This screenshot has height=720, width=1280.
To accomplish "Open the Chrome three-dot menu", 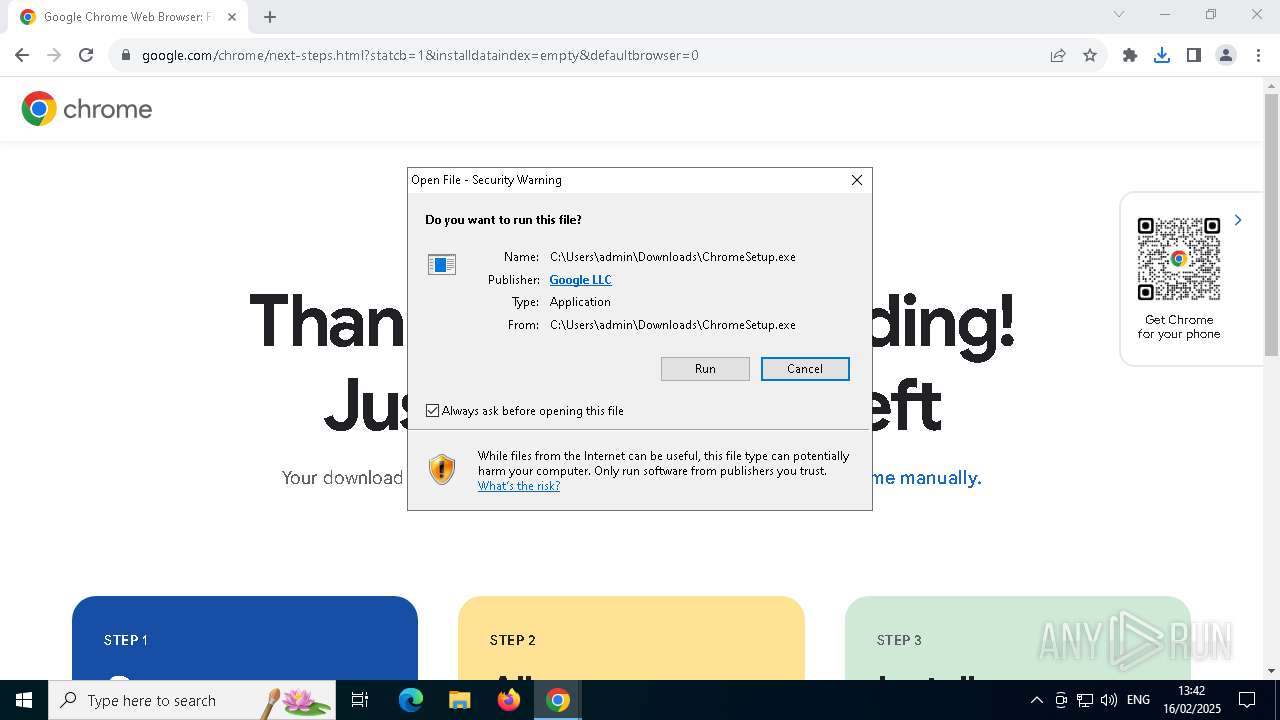I will click(1258, 55).
